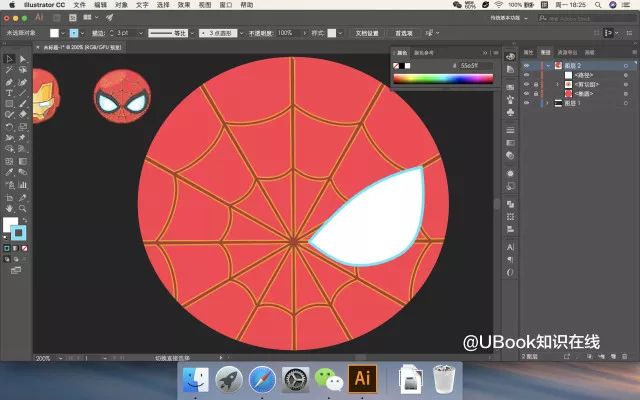Click the black swatch in Color panel

click(402, 66)
